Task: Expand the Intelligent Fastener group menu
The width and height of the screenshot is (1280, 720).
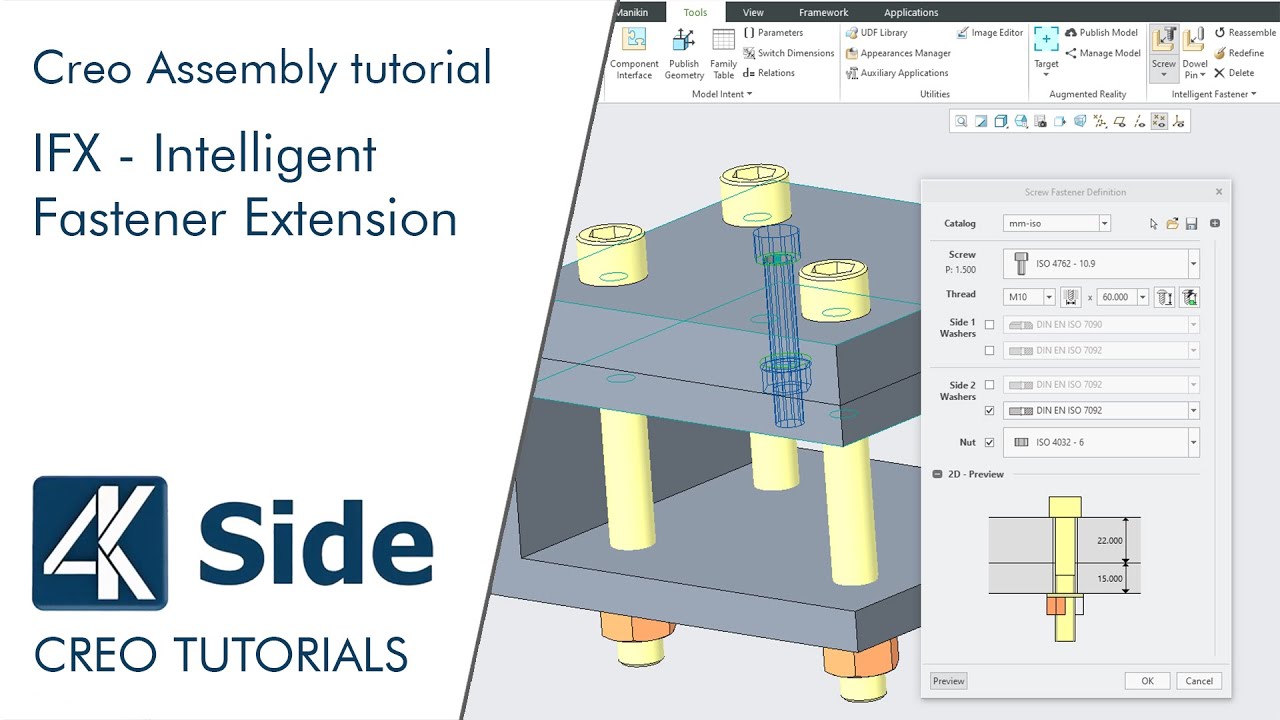Action: coord(1214,94)
